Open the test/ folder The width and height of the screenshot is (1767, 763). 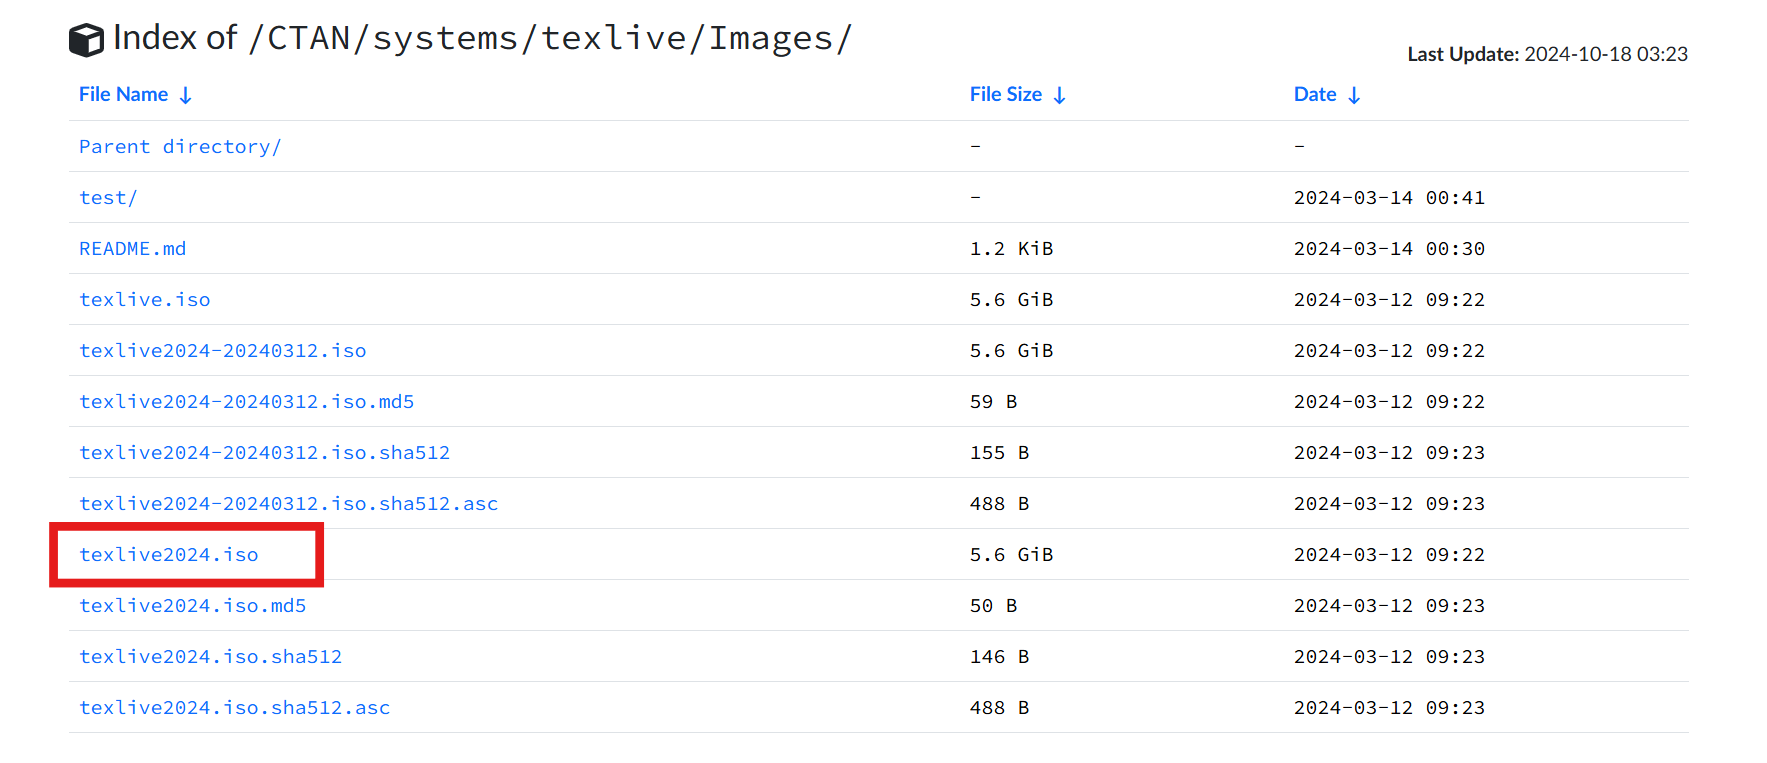pos(108,197)
